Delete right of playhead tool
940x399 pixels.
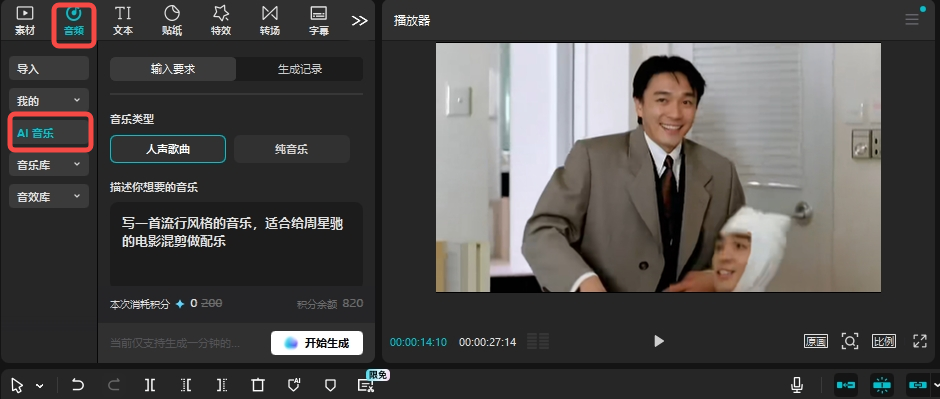tap(222, 385)
